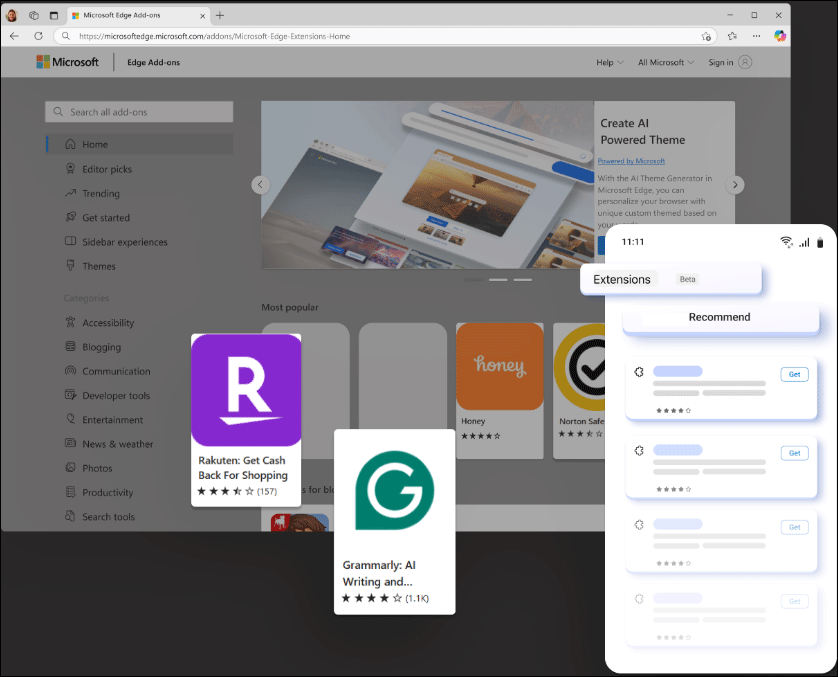Viewport: 838px width, 677px height.
Task: Open the Copilot icon in the toolbar
Action: click(780, 36)
